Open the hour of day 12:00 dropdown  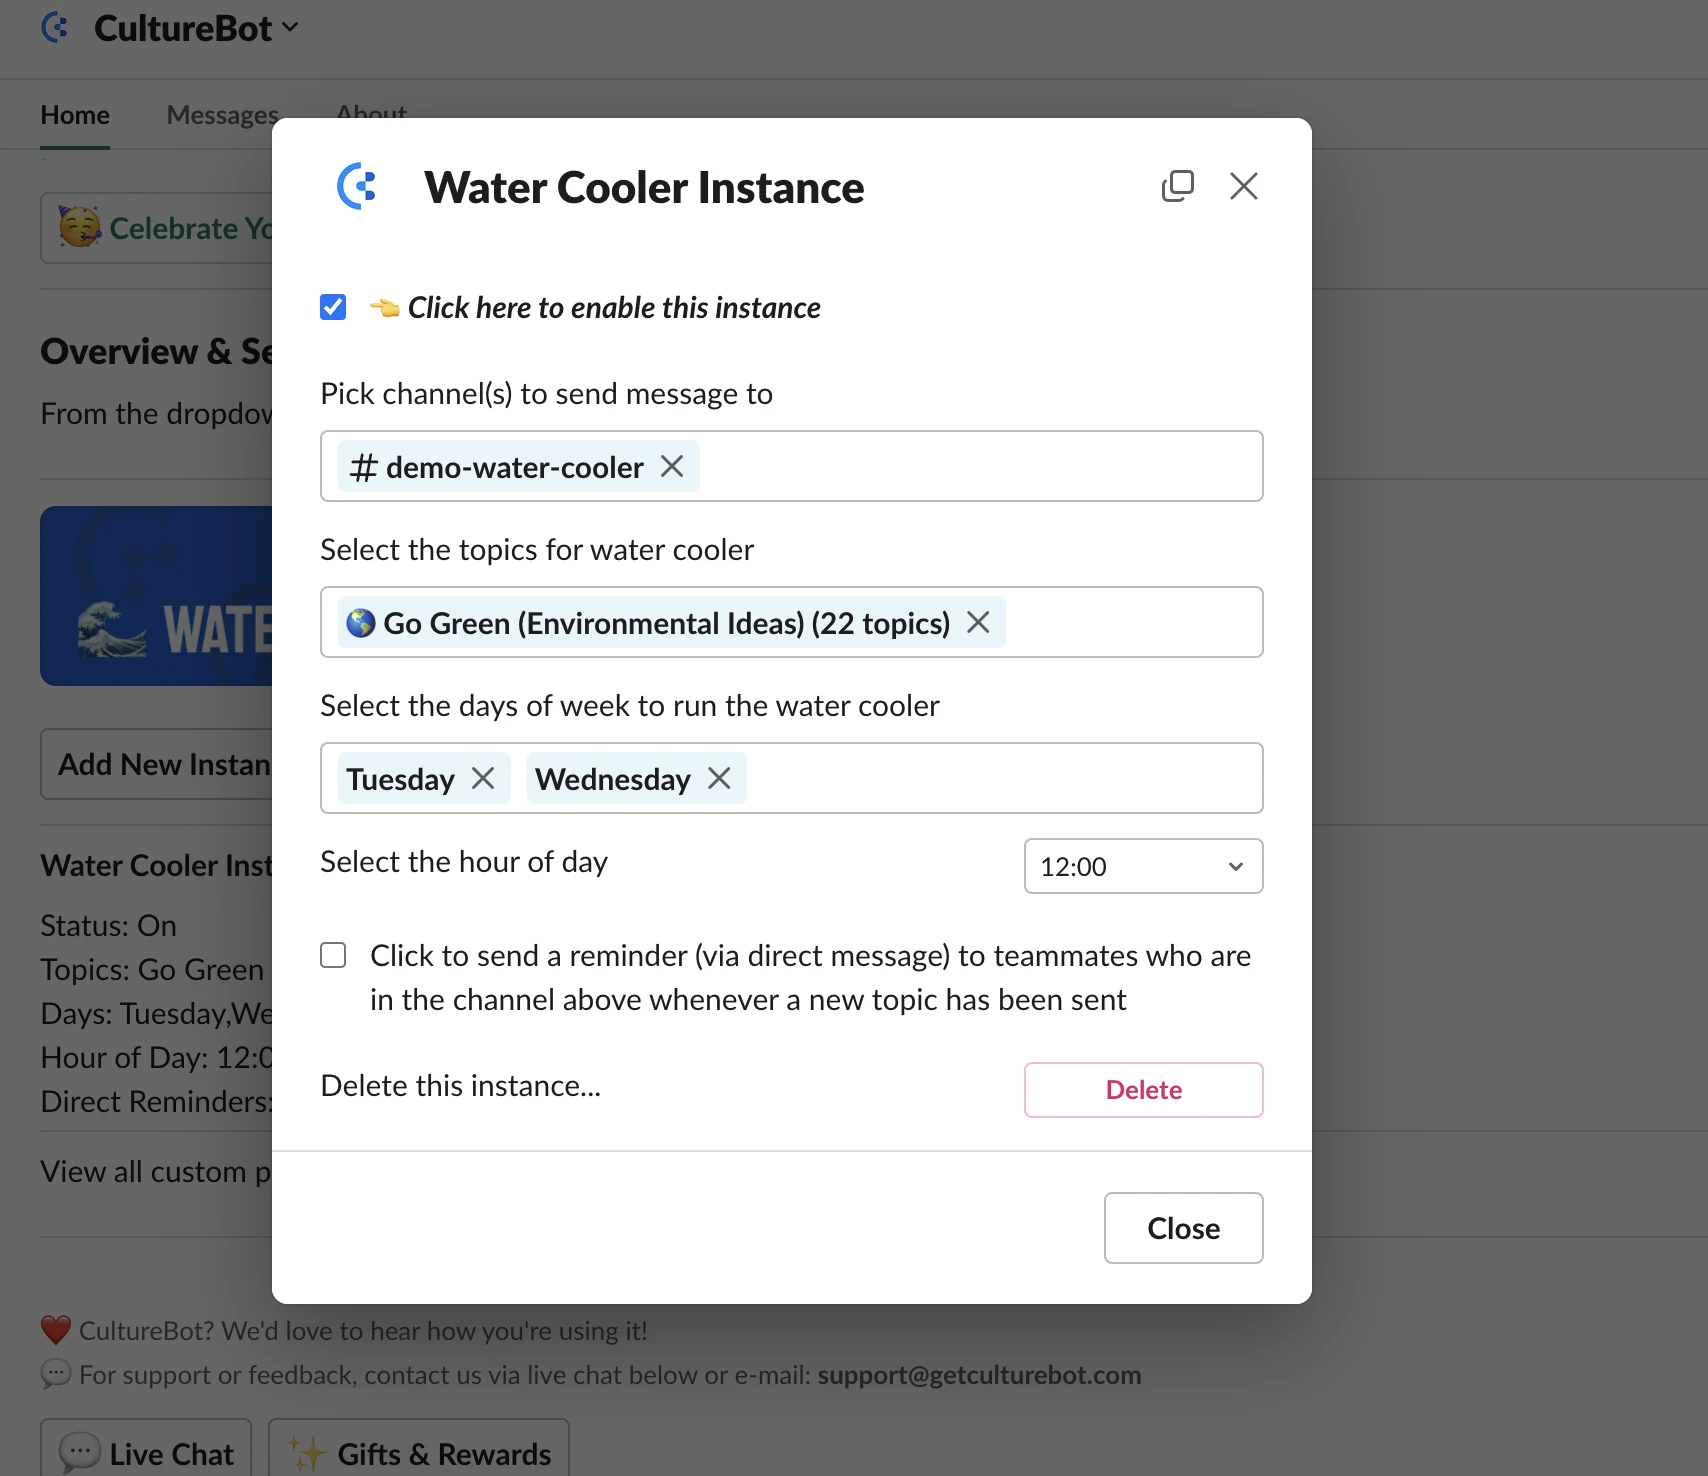(1143, 866)
